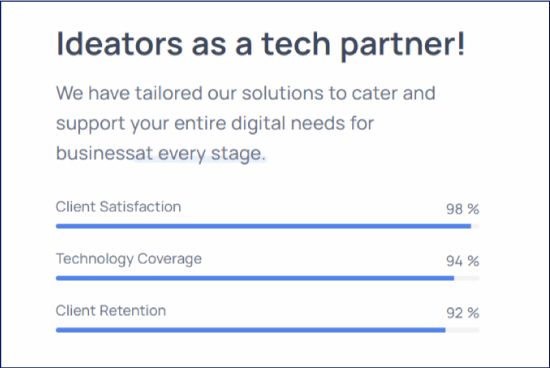
Task: Click the blue Client Satisfaction progress bar
Action: (x=263, y=226)
